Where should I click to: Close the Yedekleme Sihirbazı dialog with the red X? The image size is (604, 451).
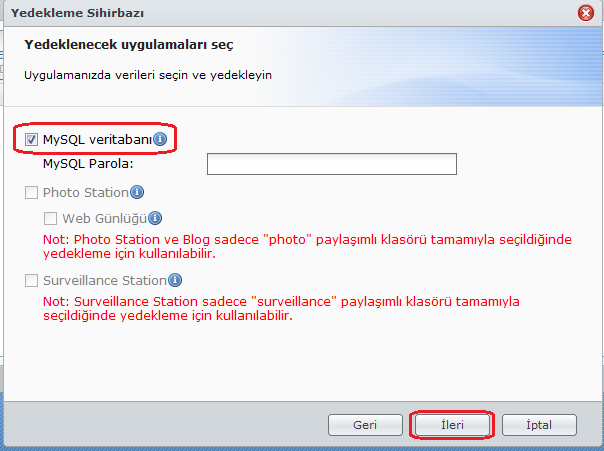(587, 13)
